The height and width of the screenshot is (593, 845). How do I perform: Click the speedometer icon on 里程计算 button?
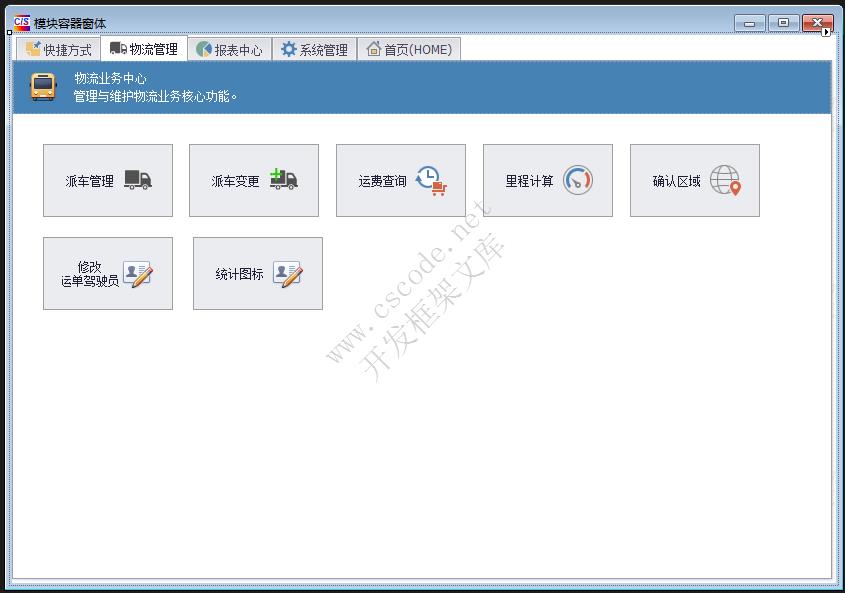pos(577,179)
